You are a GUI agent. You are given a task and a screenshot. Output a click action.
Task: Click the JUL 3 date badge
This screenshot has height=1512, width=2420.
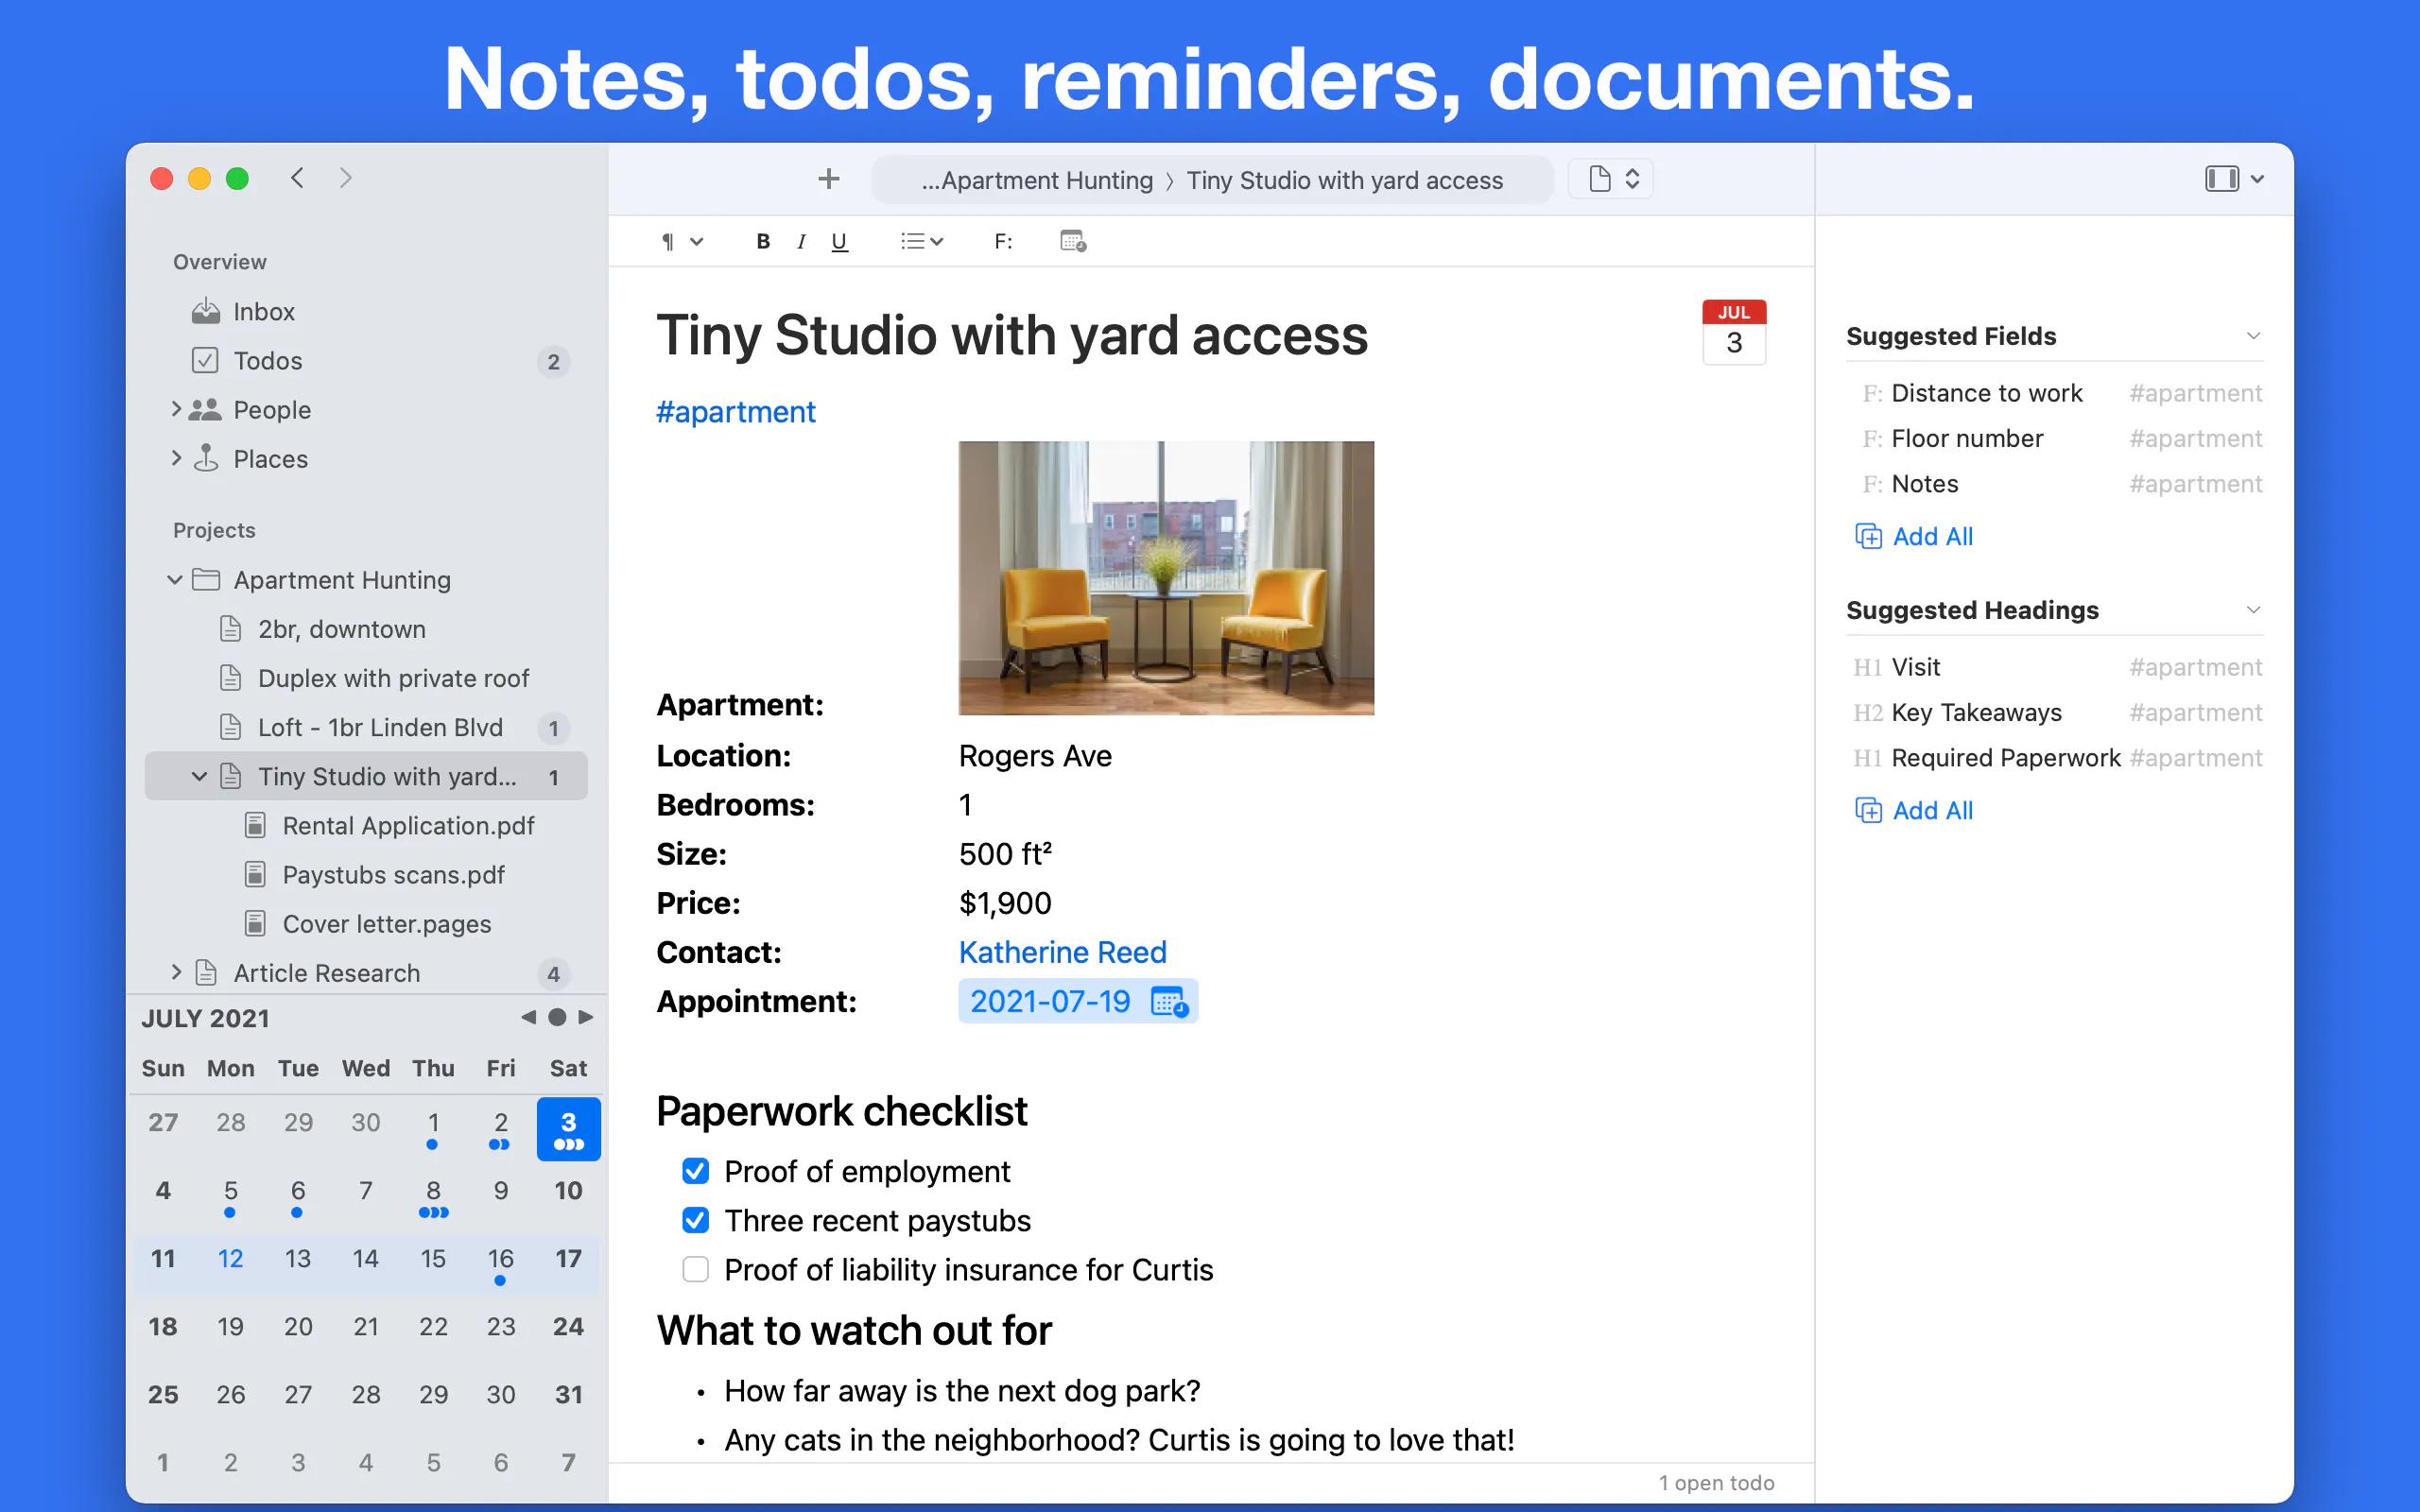(1733, 332)
